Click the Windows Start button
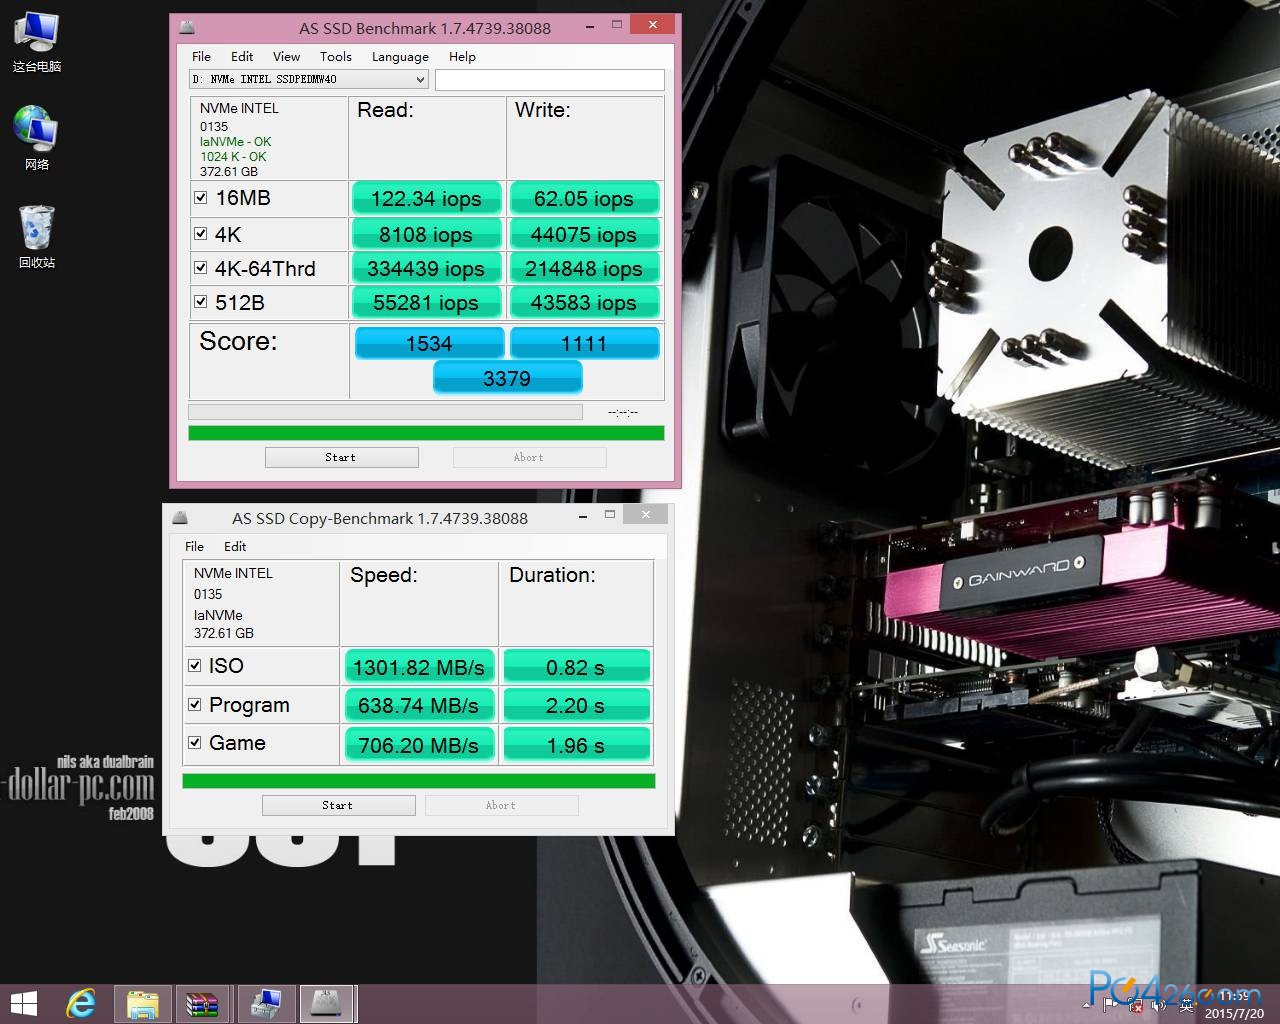Viewport: 1280px width, 1024px height. pos(23,1003)
